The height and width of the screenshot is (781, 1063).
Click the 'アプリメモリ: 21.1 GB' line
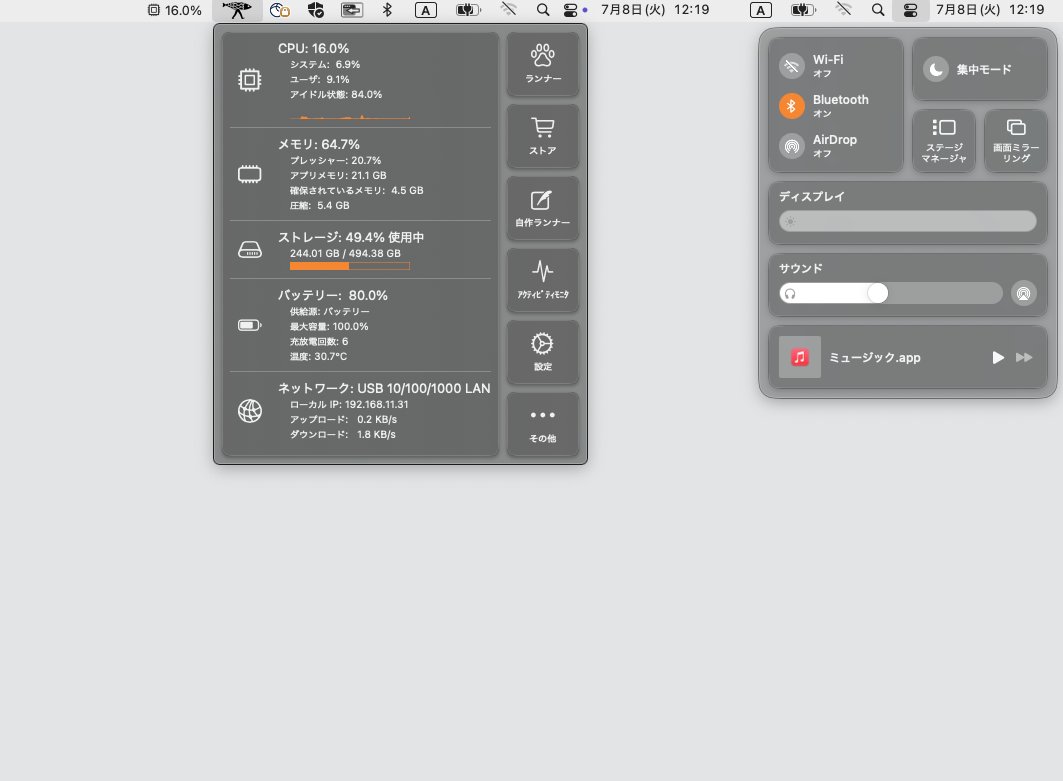click(338, 175)
